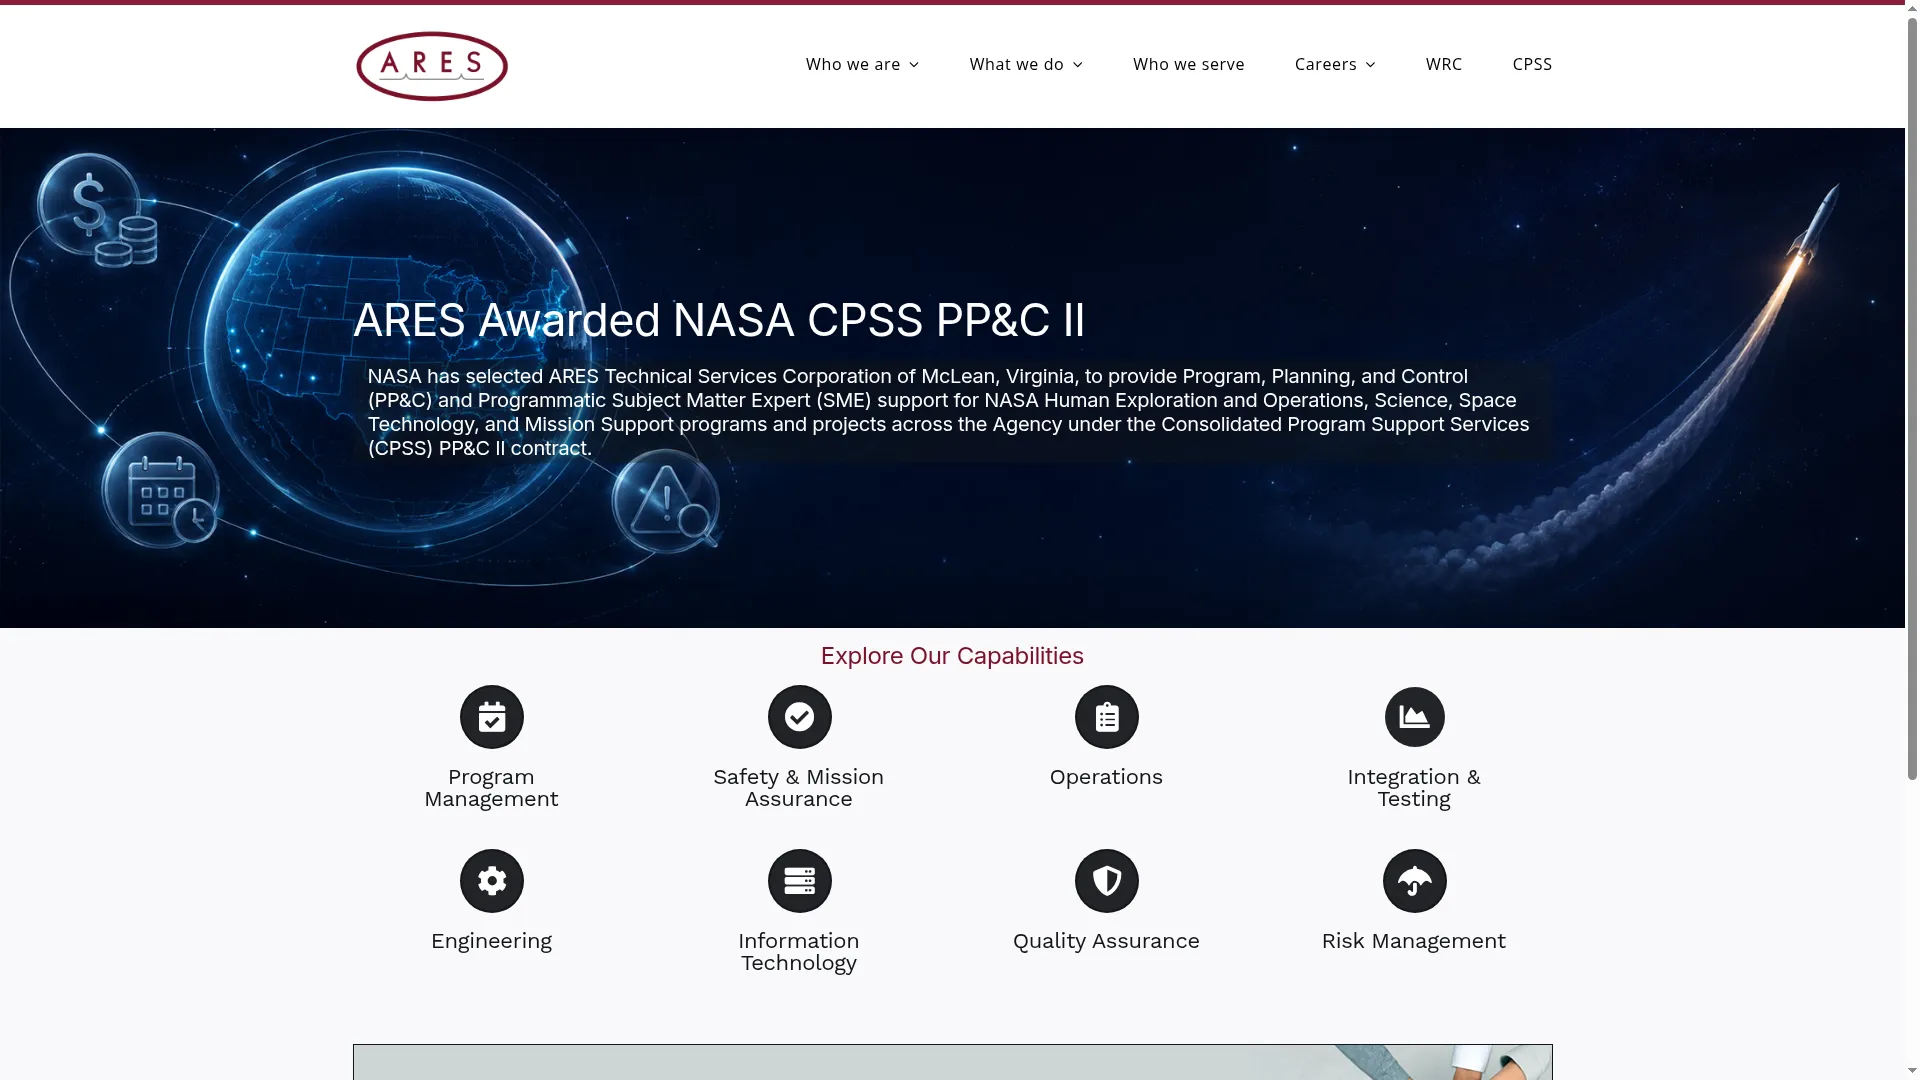Image resolution: width=1920 pixels, height=1080 pixels.
Task: Open the Careers dropdown menu
Action: click(x=1334, y=64)
